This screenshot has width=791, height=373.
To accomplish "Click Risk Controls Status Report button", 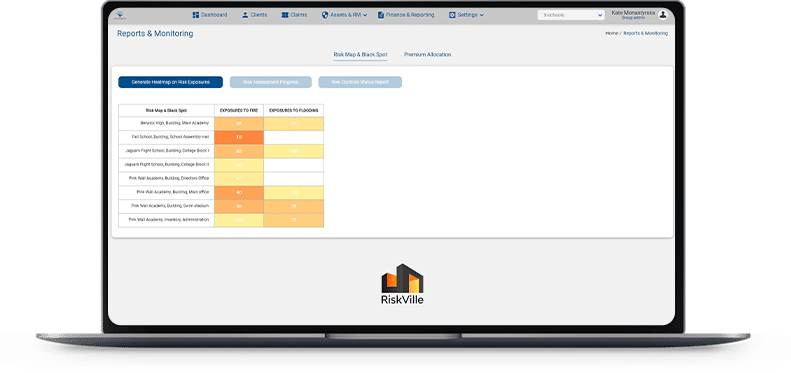I will point(360,82).
